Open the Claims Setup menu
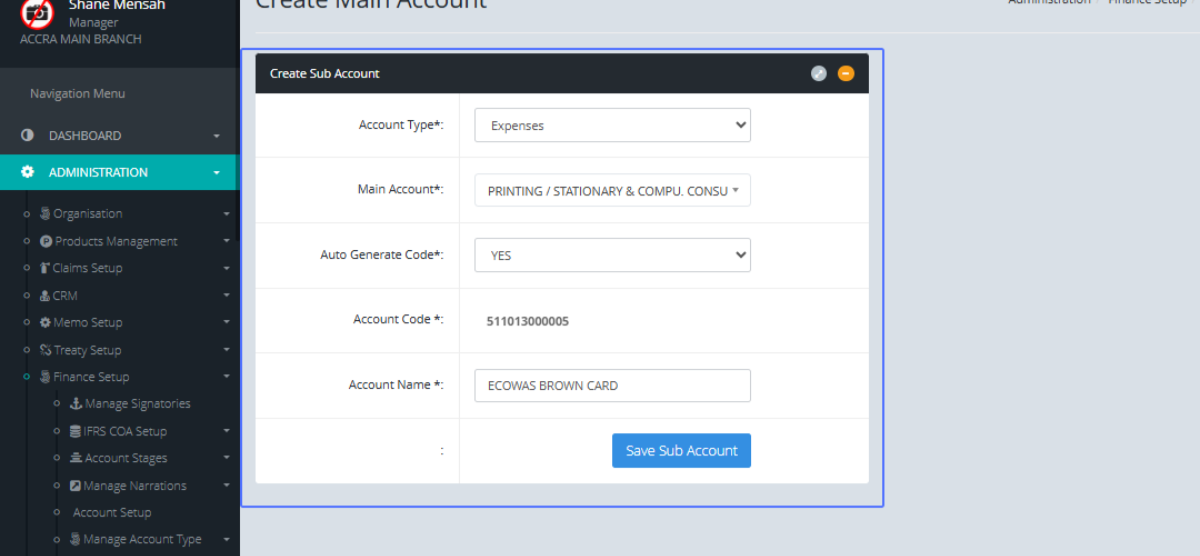The width and height of the screenshot is (1200, 556). 87,268
